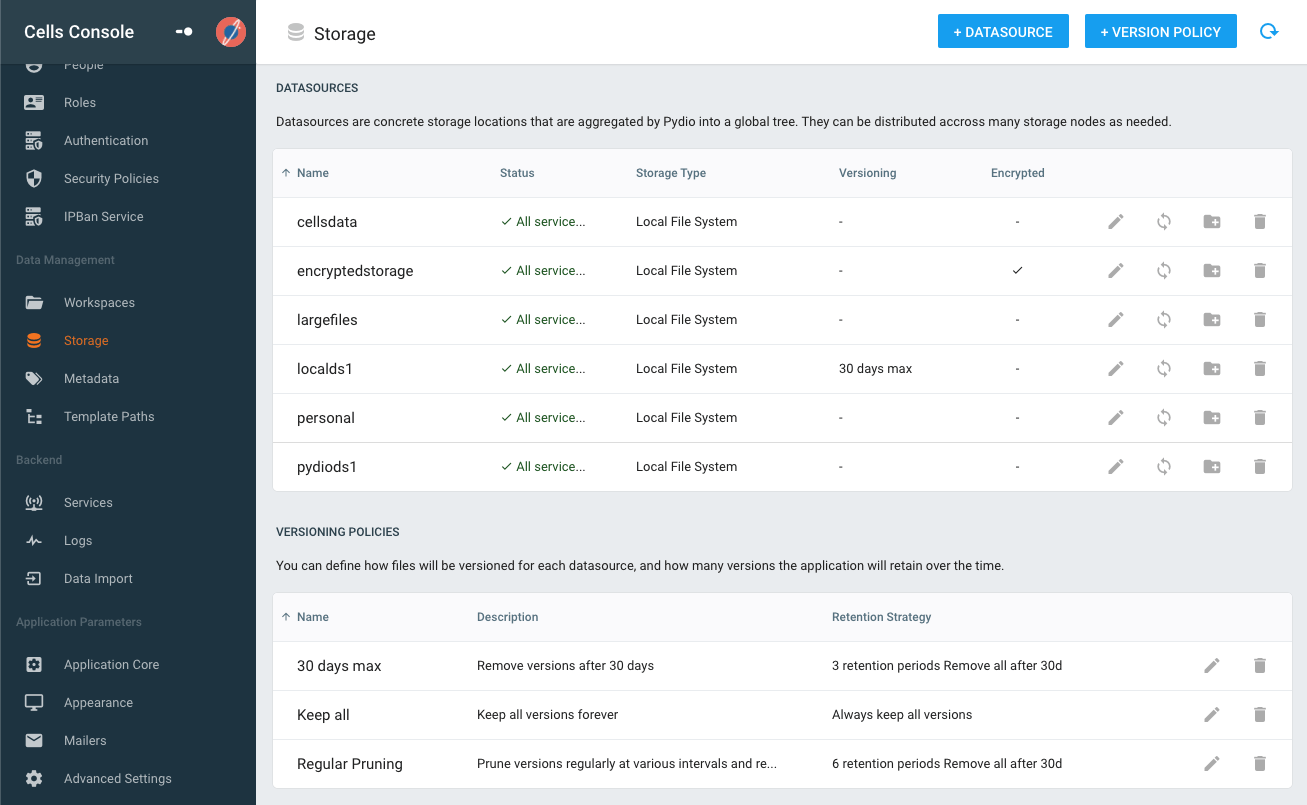Screen dimensions: 1307x805
Task: Delete the encryptedstorage datasource
Action: coord(1260,271)
